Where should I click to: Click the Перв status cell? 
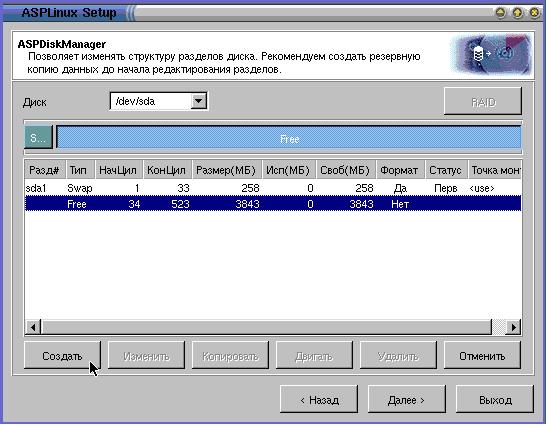[x=445, y=188]
